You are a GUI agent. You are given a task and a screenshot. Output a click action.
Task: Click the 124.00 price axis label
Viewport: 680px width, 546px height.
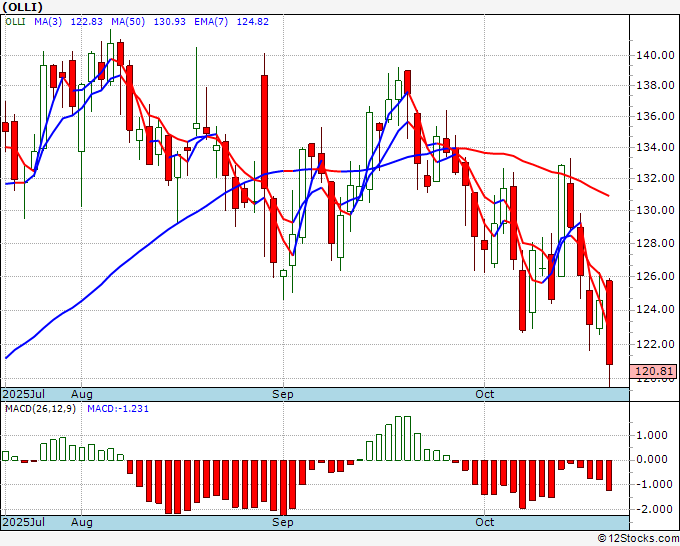(x=655, y=310)
